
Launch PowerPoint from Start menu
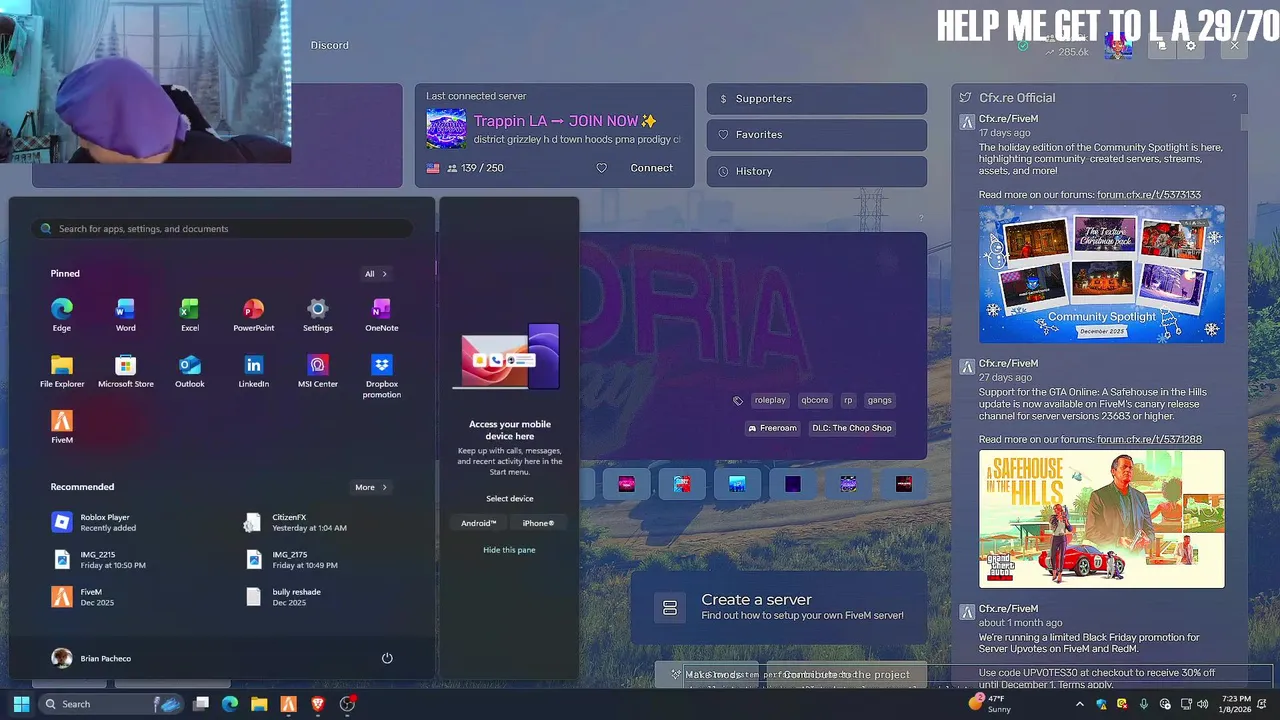pyautogui.click(x=253, y=314)
